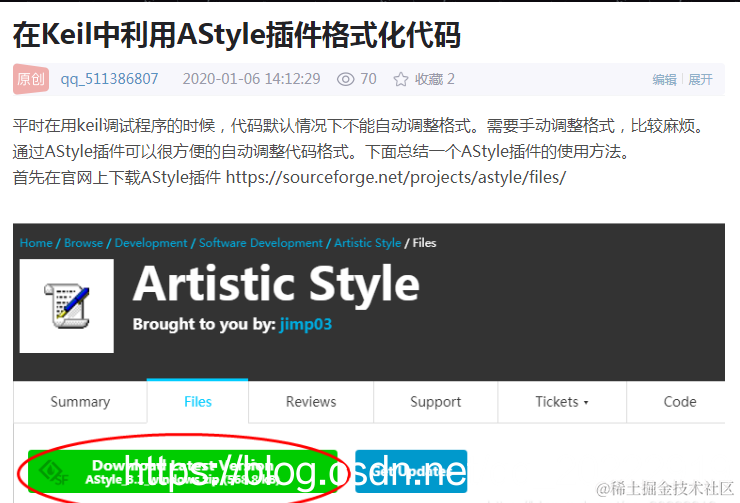Click the 展开 expand link
The height and width of the screenshot is (503, 740).
click(700, 79)
